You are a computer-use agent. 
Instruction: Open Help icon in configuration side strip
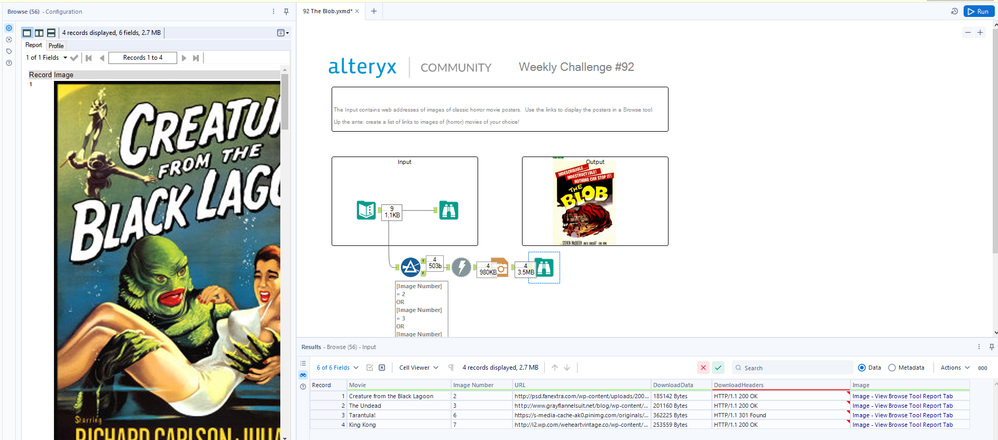[x=9, y=62]
